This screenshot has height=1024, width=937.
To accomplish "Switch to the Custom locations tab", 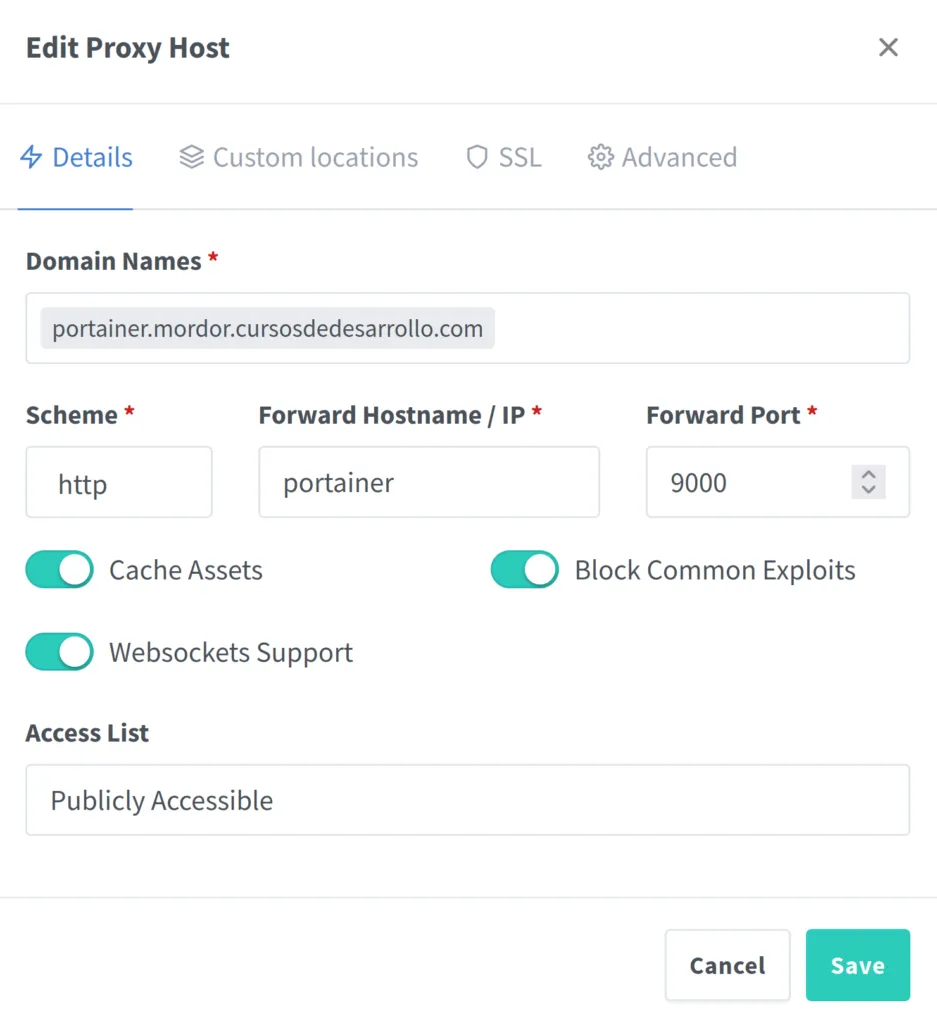I will point(315,158).
